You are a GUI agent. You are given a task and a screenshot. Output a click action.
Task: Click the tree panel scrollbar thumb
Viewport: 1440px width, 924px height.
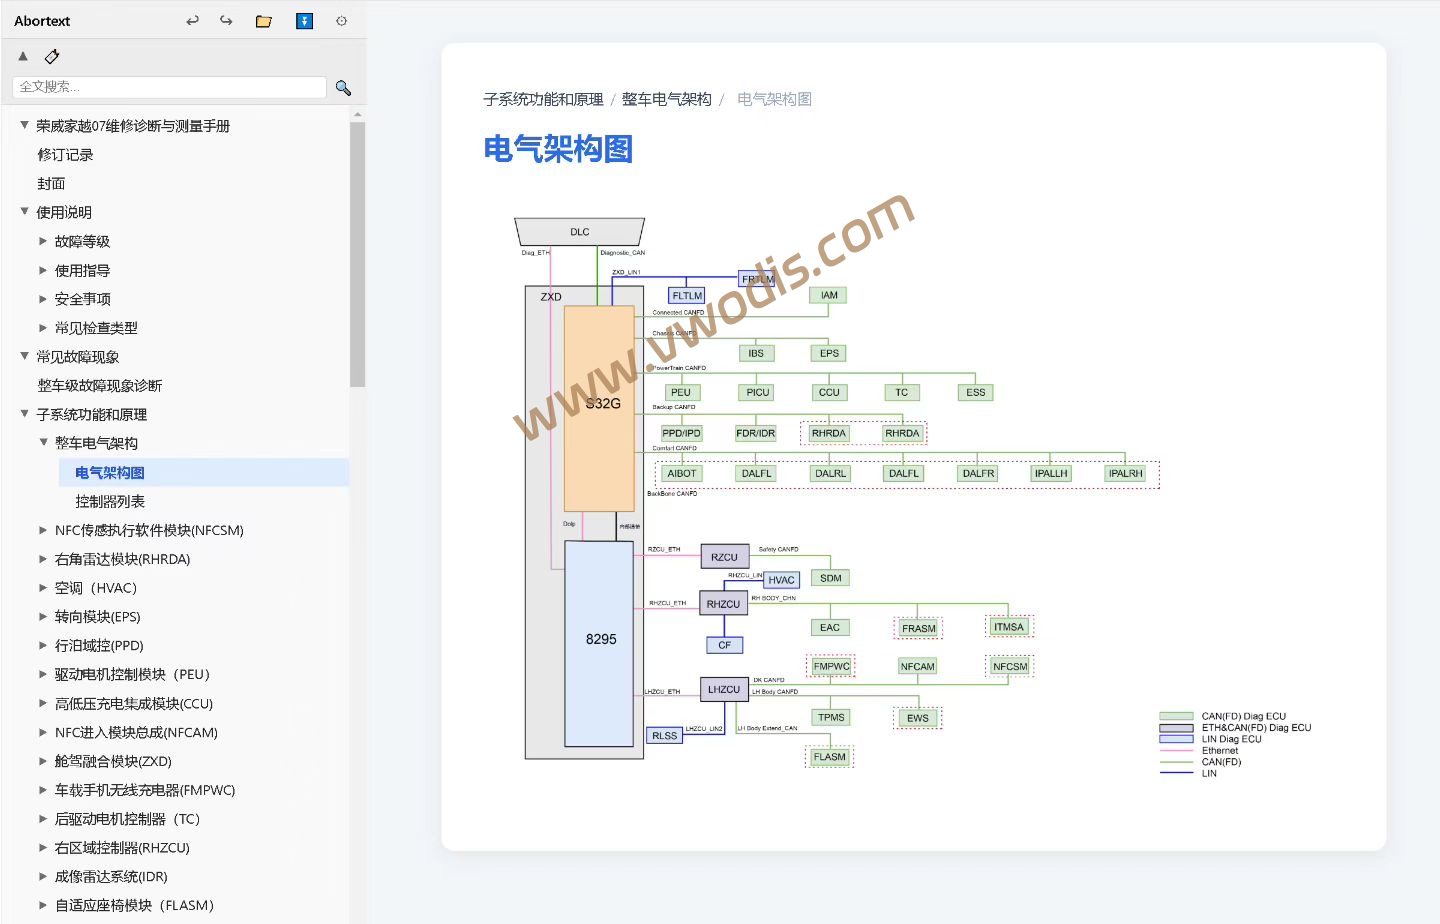[x=358, y=254]
